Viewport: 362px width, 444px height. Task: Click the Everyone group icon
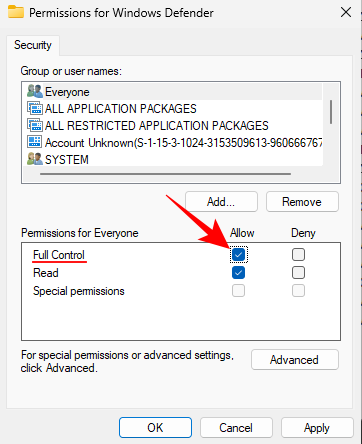pyautogui.click(x=34, y=91)
